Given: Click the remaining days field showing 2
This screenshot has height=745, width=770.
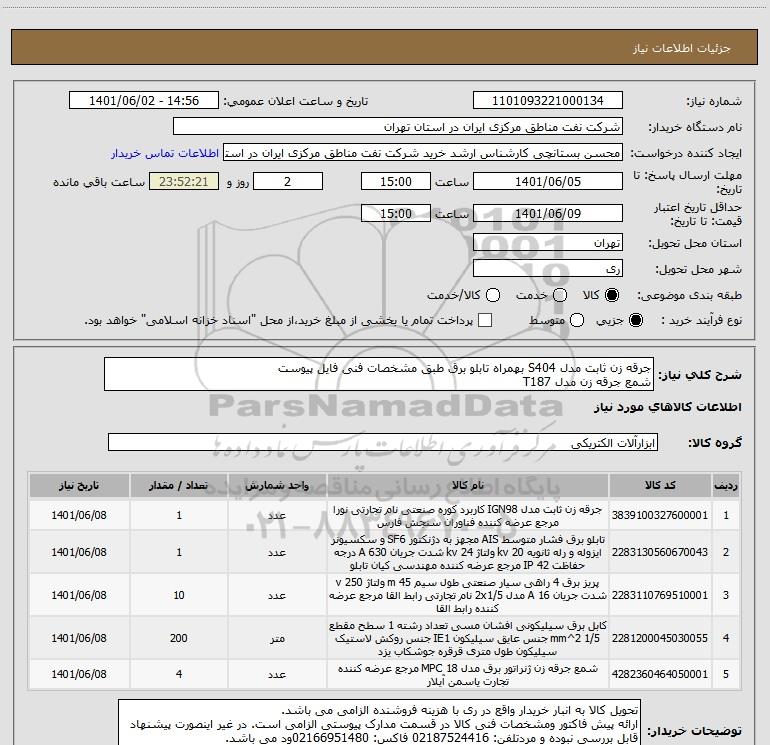Looking at the screenshot, I should (x=288, y=181).
